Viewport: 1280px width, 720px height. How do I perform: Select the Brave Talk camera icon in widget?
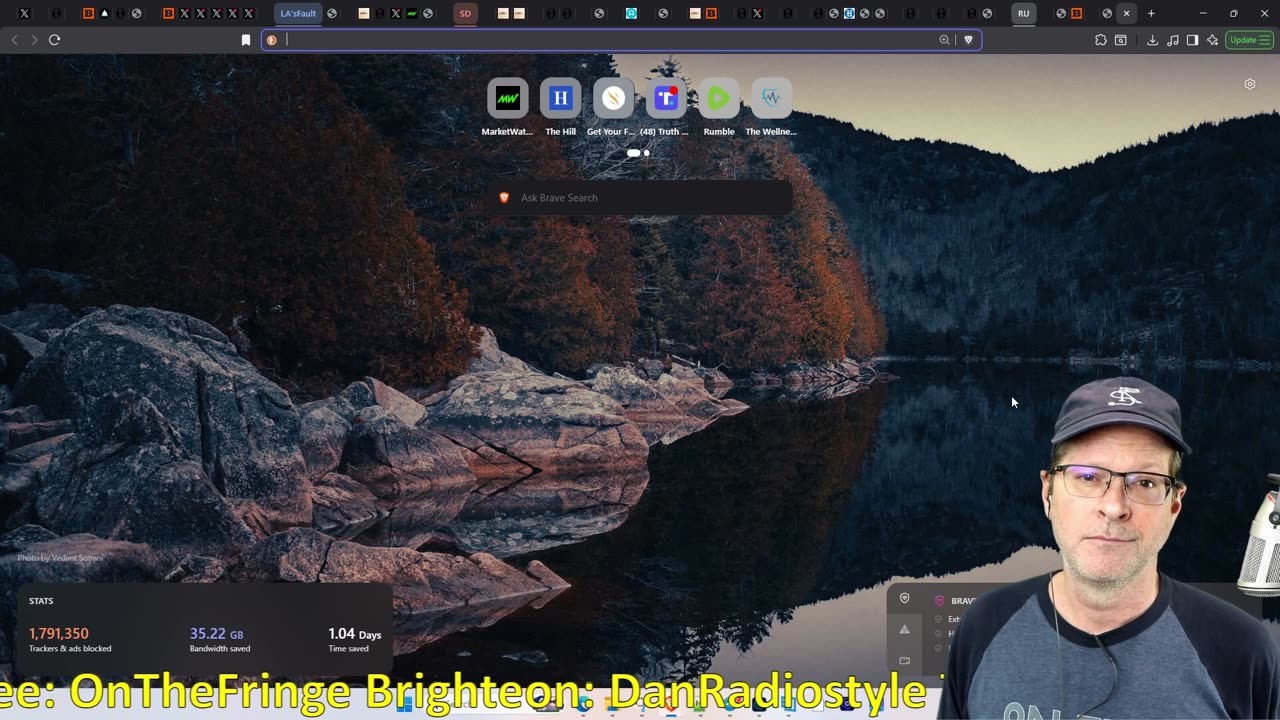[x=905, y=660]
